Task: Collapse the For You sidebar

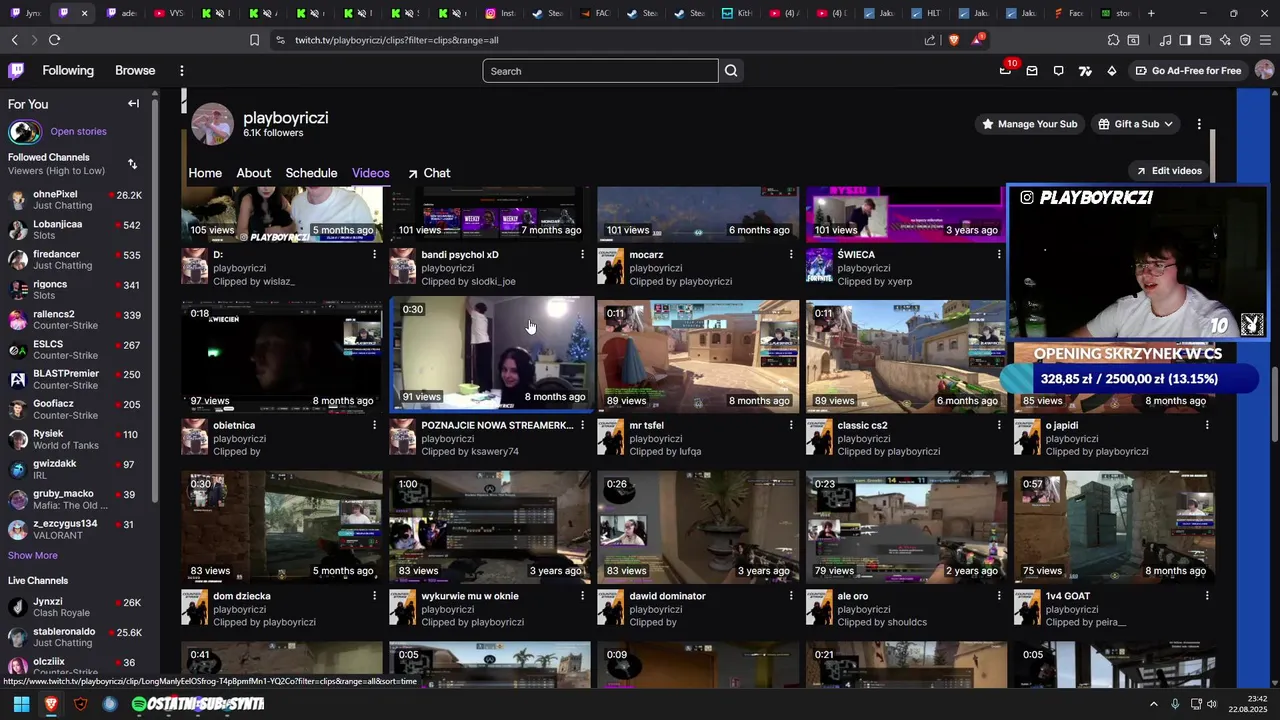Action: (x=133, y=104)
